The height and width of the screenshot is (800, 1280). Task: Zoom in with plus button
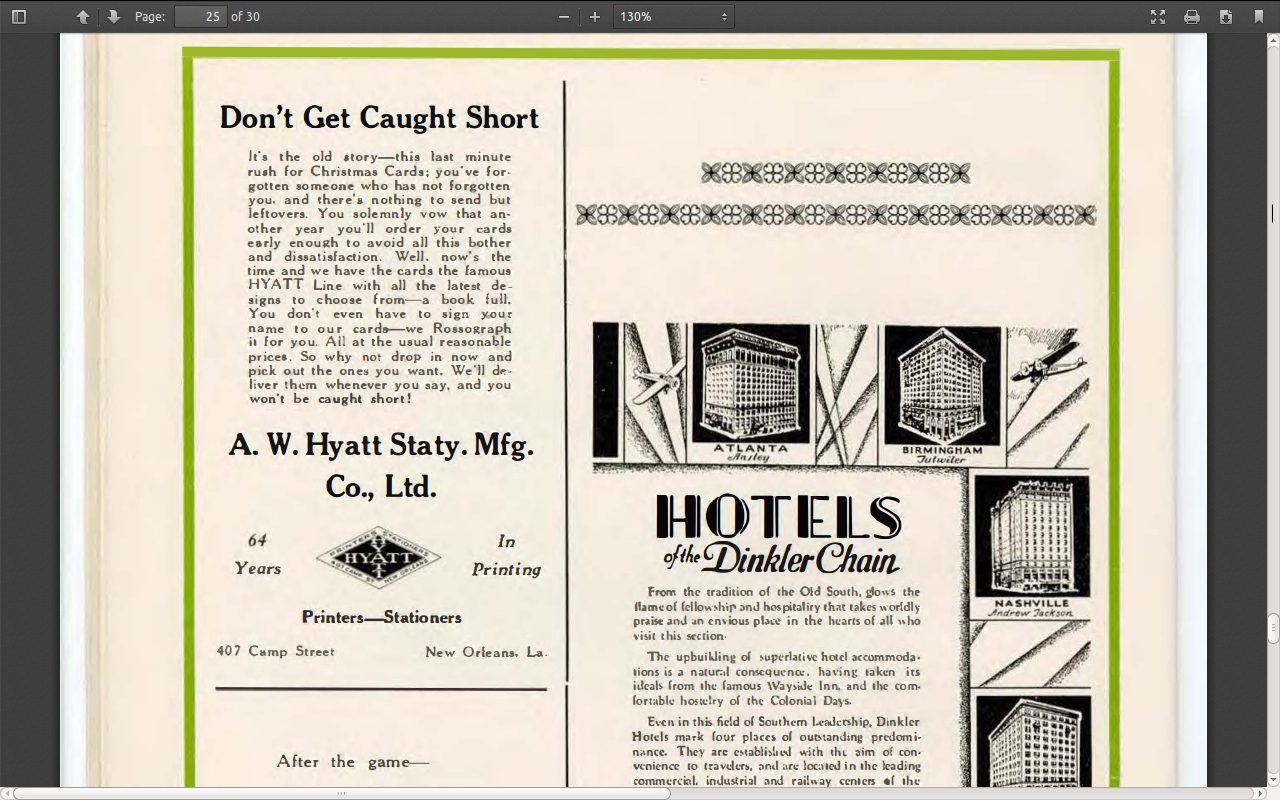point(595,16)
